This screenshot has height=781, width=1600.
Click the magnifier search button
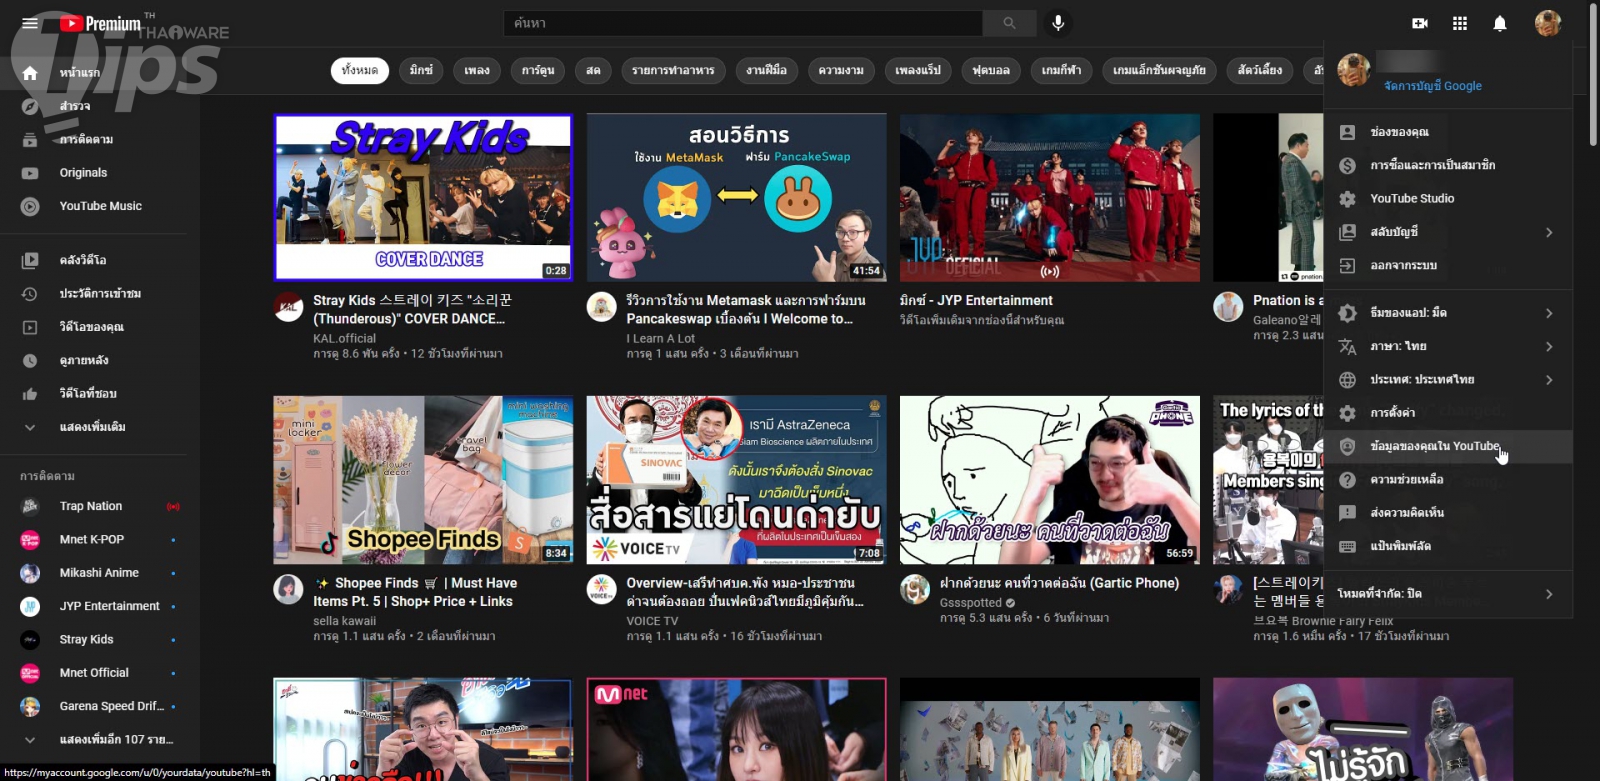click(1009, 23)
